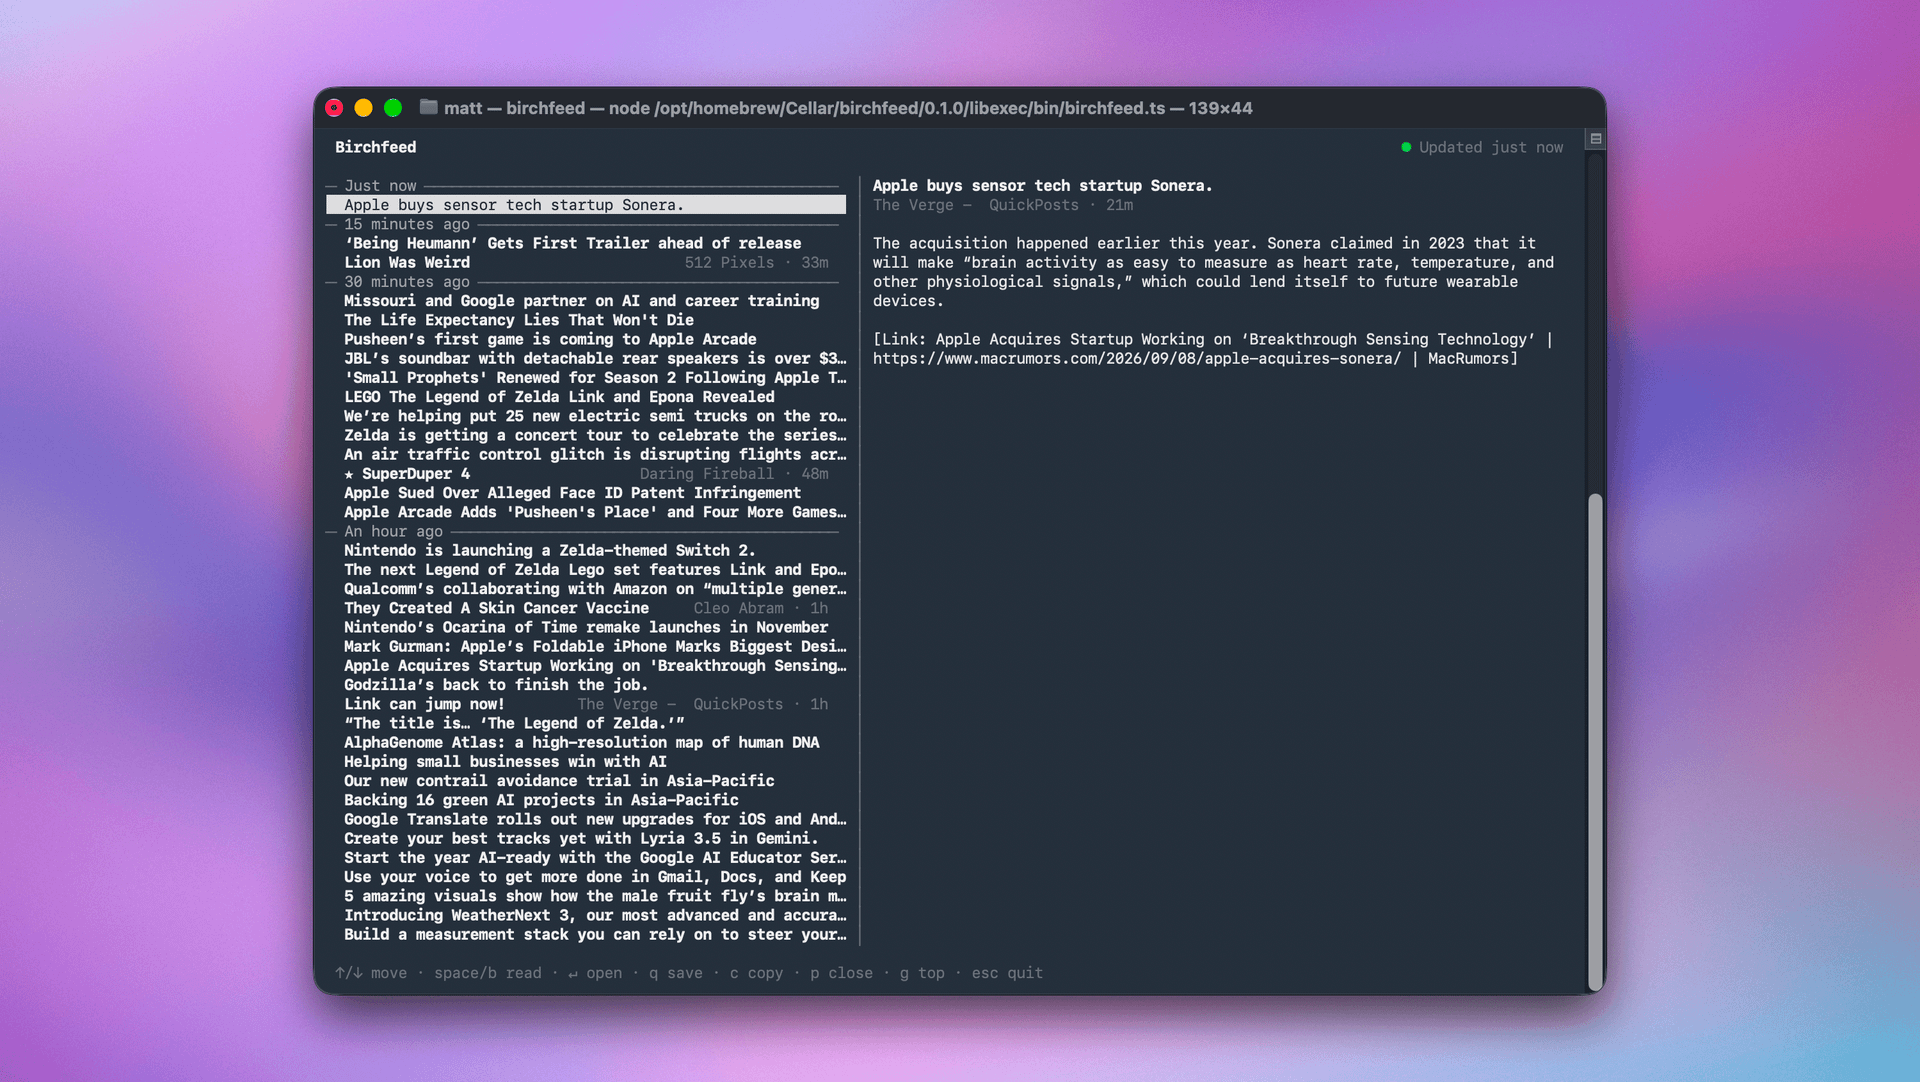Select 'Apple buys sensor tech startup Sonera.' row
The height and width of the screenshot is (1082, 1920).
pyautogui.click(x=586, y=205)
